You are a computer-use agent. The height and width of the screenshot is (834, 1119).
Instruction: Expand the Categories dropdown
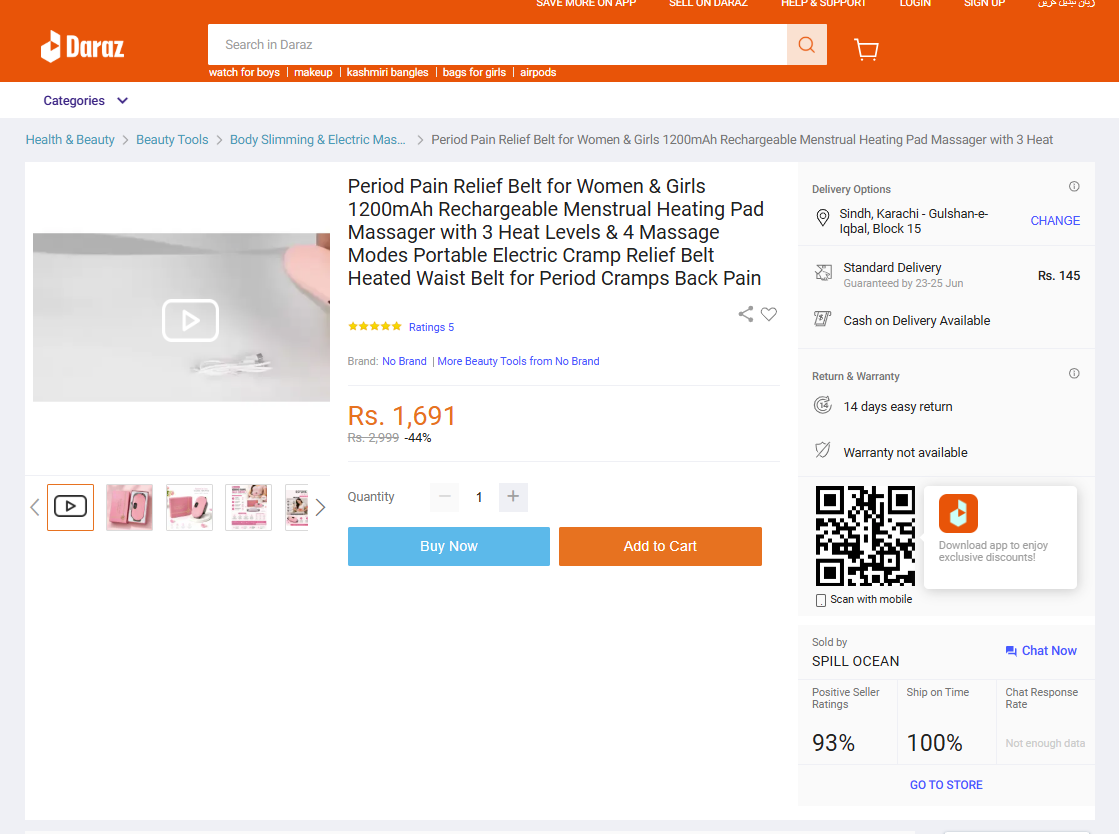pos(86,101)
